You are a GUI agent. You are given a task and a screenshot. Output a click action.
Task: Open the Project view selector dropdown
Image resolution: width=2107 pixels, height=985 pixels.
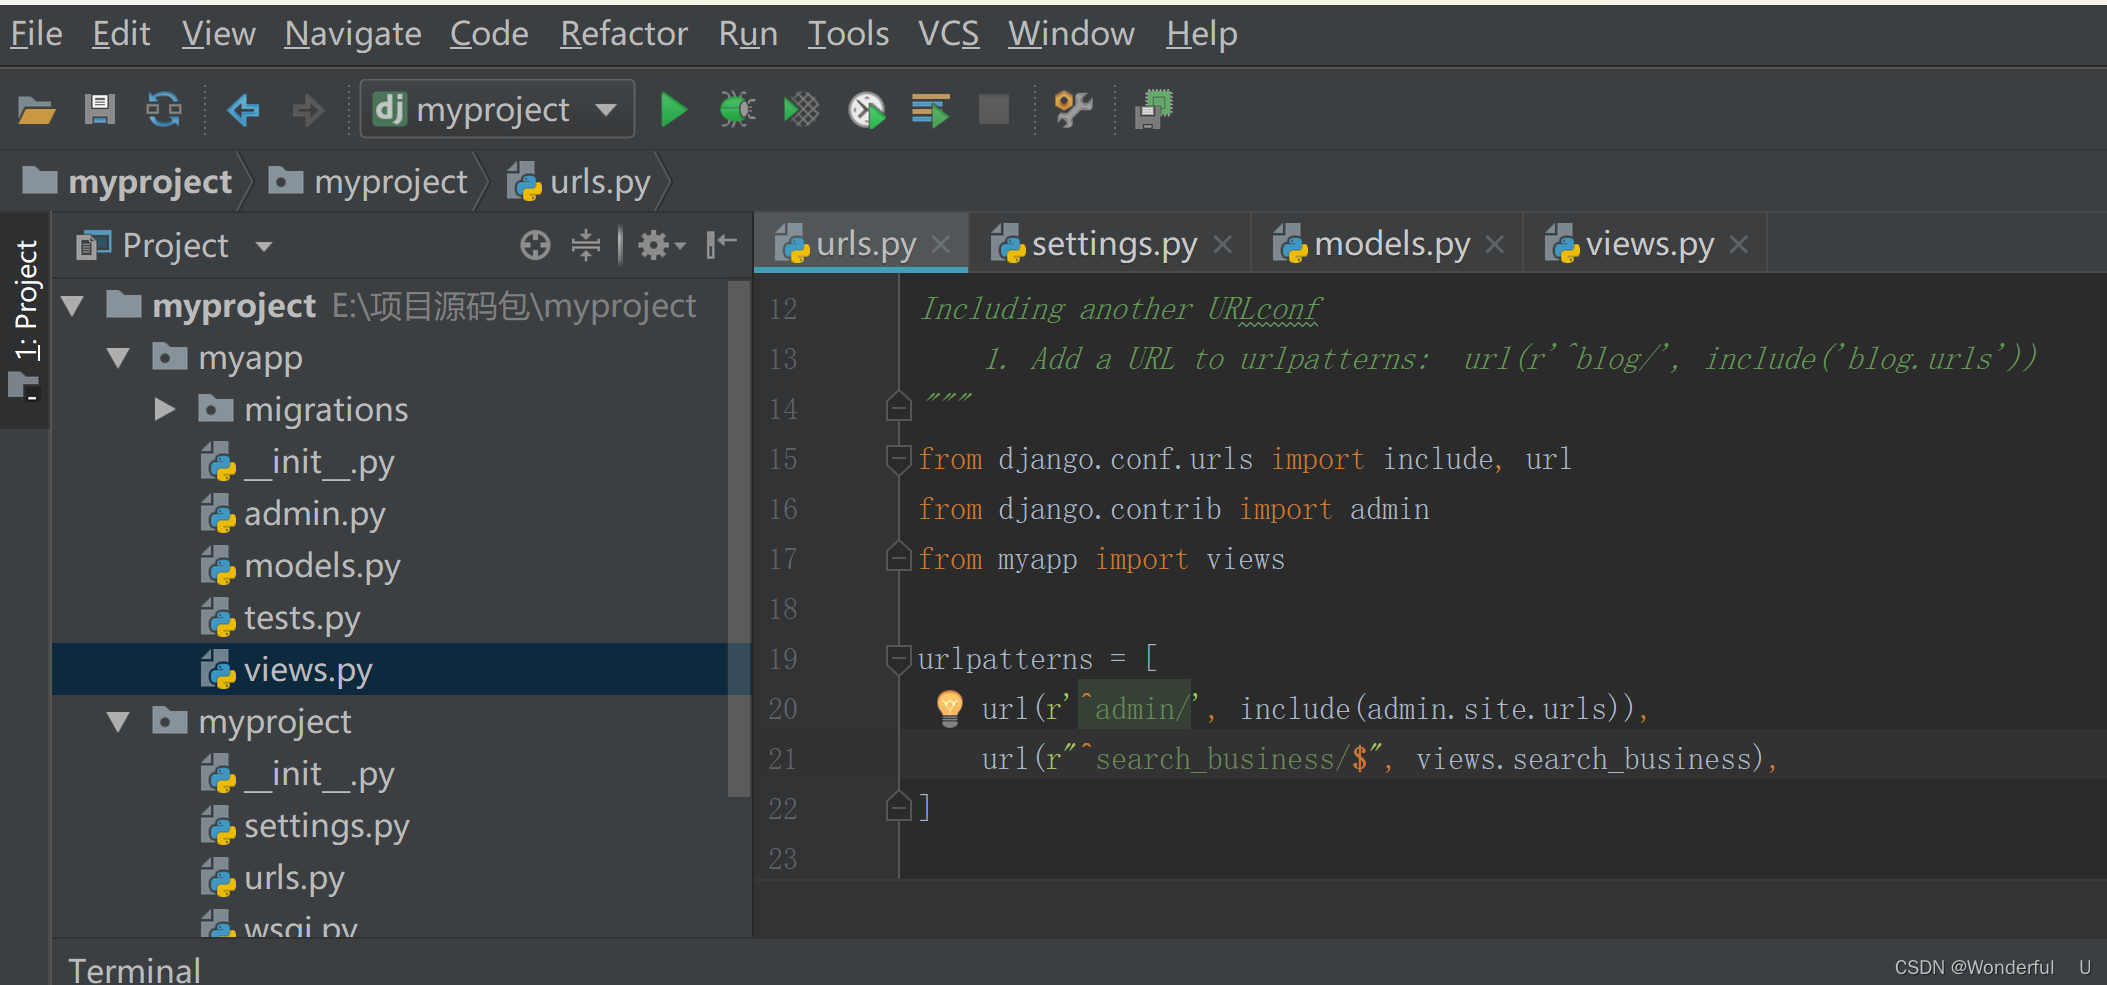pyautogui.click(x=176, y=246)
